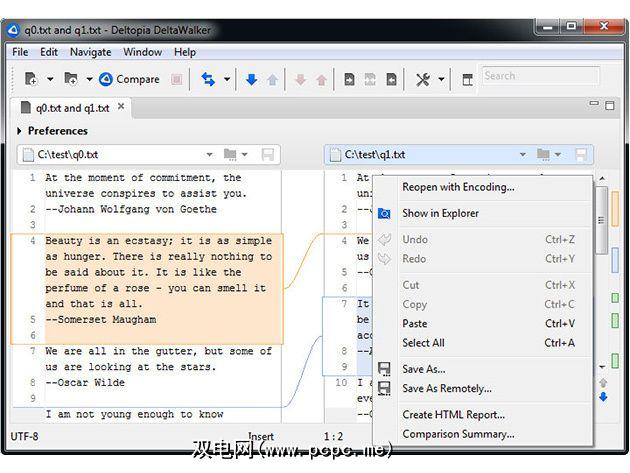630x473 pixels.
Task: Click the orange difference marker in overview strip
Action: (615, 209)
